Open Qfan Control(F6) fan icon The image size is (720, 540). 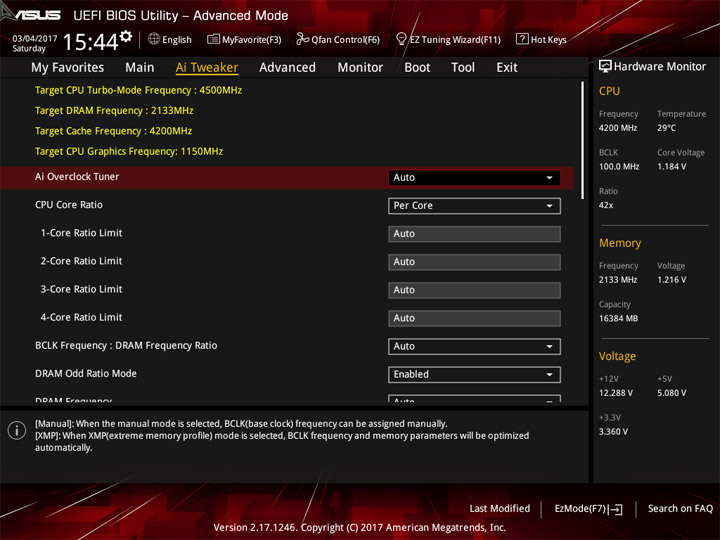point(302,39)
